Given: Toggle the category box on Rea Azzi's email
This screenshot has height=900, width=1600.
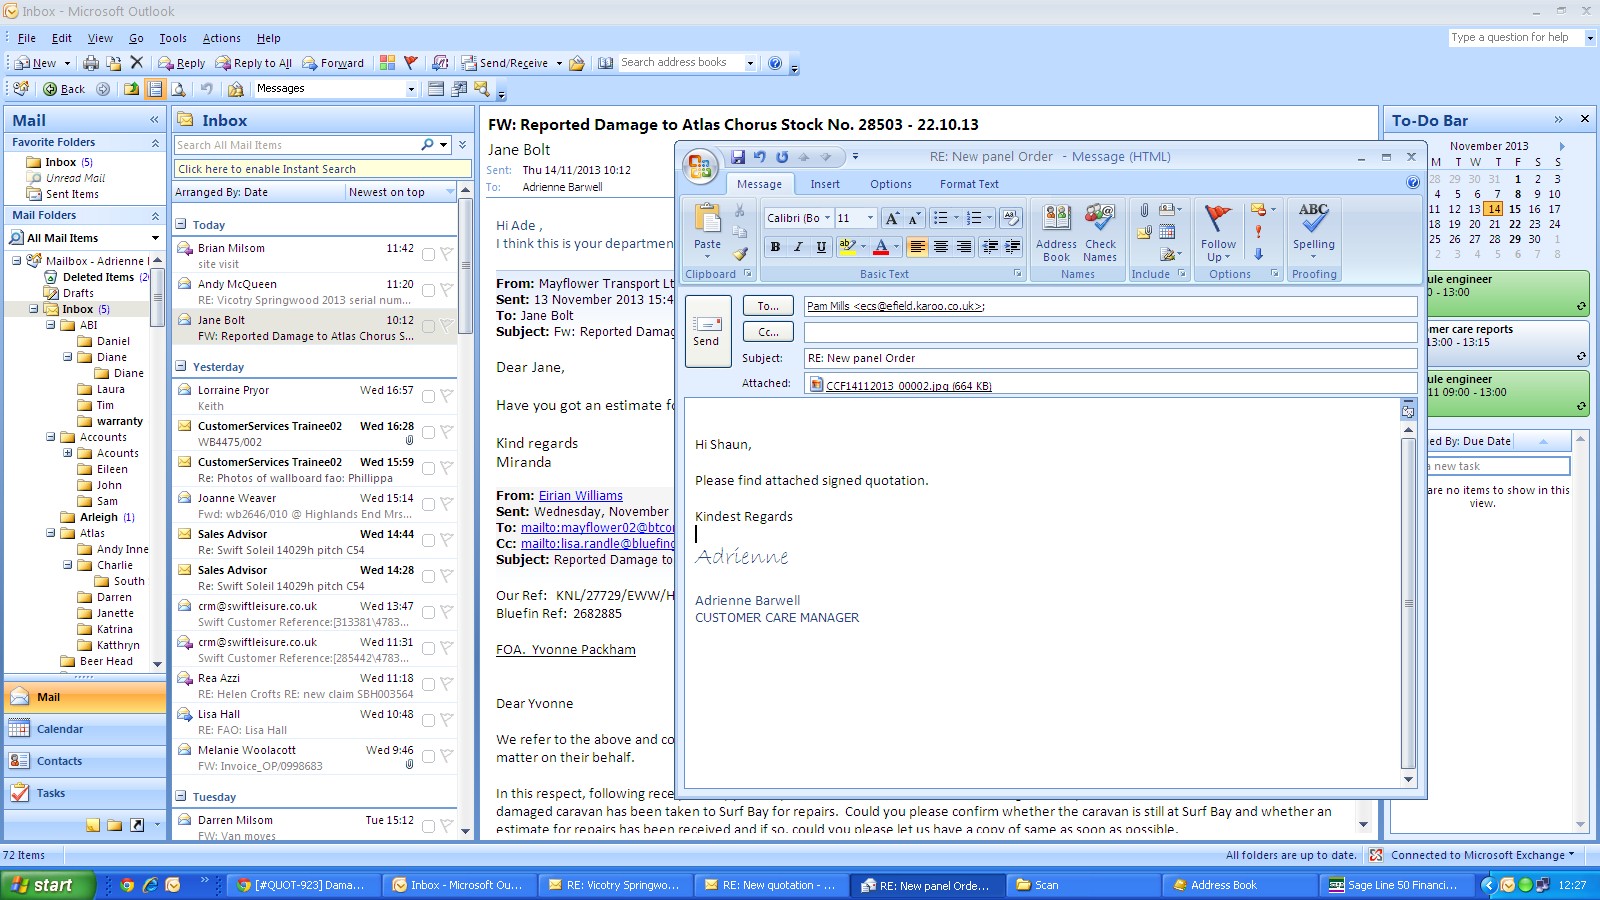Looking at the screenshot, I should pos(428,684).
